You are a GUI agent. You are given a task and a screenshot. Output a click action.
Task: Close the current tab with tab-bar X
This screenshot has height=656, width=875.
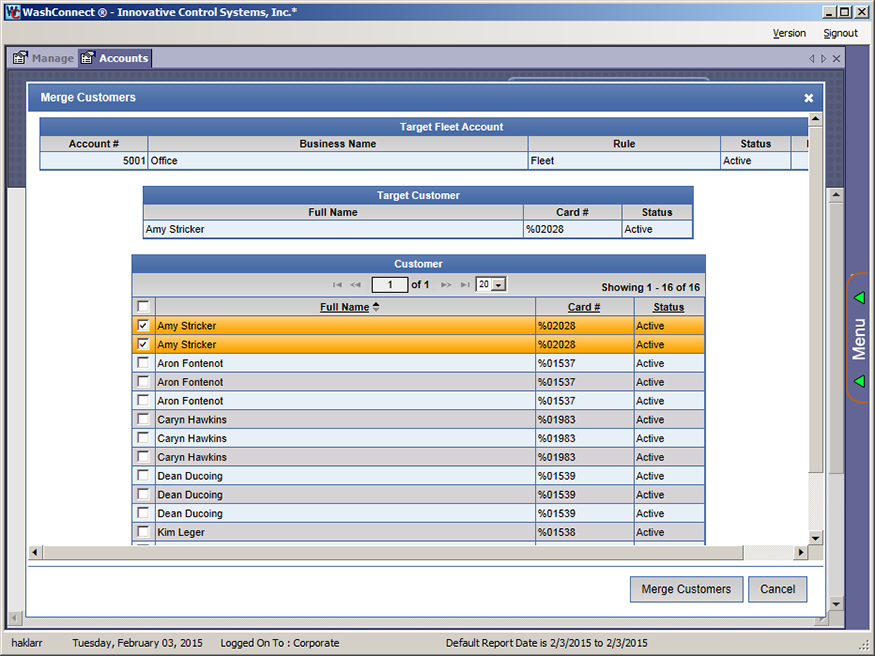[837, 59]
